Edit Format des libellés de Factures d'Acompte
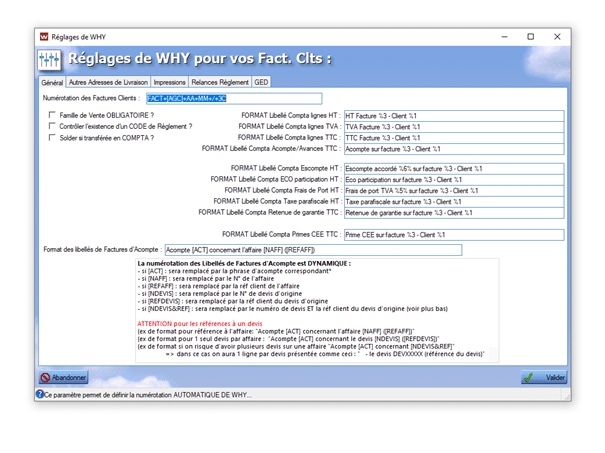605x453 pixels. [313, 250]
